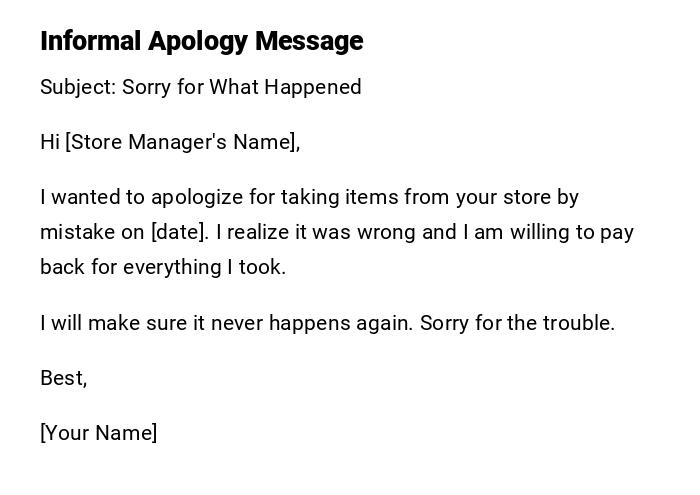Screen dimensions: 700x495
Task: Click the phrase "back for everything I took."
Action: [163, 267]
